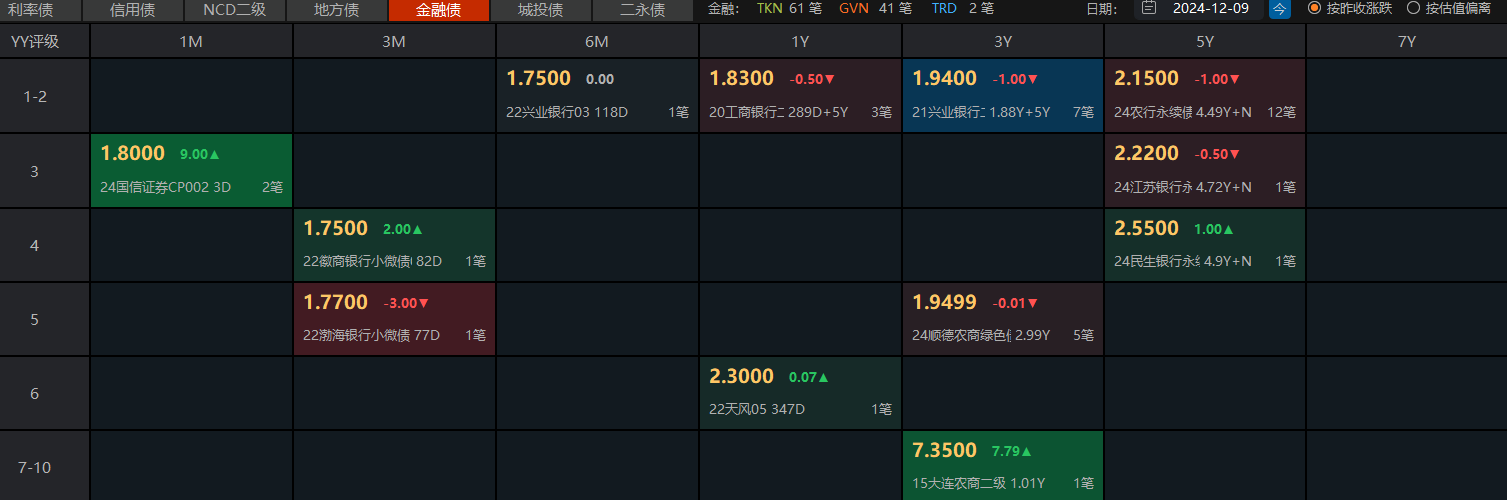
Task: Open the 地方债 tab
Action: (x=336, y=10)
